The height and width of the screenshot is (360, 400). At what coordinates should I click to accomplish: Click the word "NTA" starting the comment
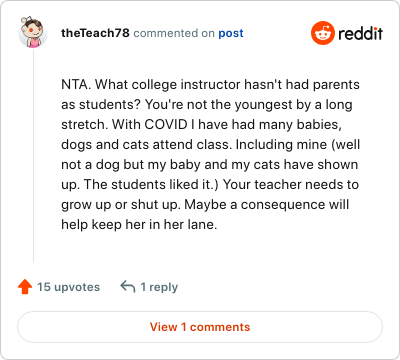[75, 85]
